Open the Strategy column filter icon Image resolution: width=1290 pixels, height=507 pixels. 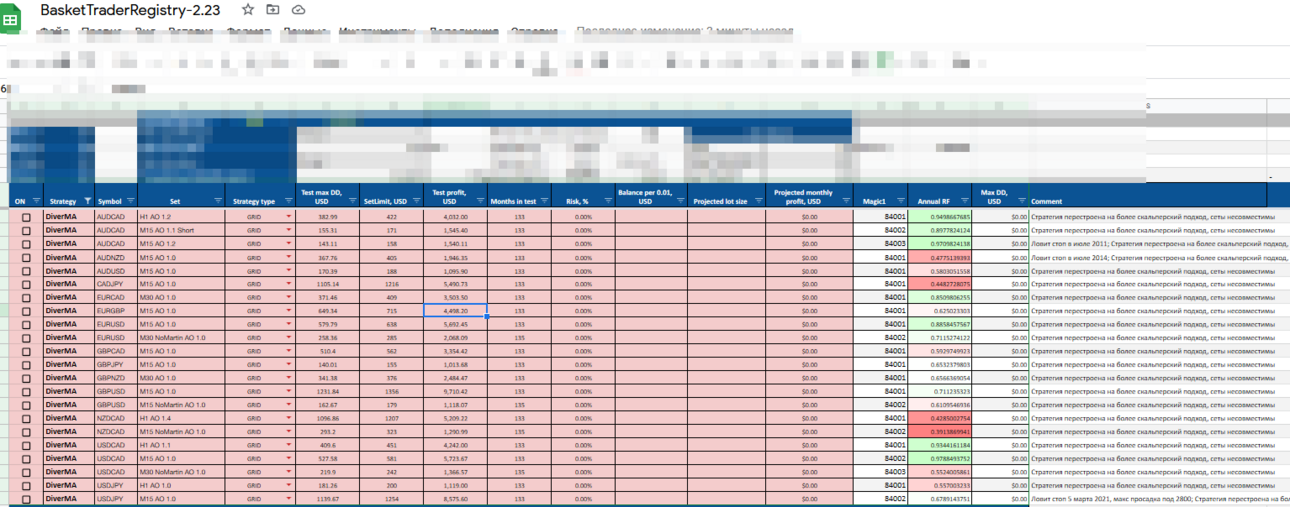pyautogui.click(x=87, y=201)
